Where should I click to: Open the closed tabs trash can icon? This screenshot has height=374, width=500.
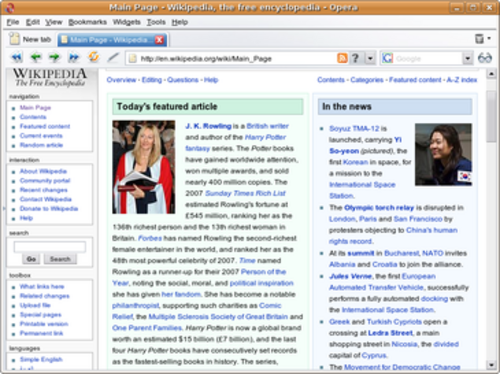tap(479, 39)
